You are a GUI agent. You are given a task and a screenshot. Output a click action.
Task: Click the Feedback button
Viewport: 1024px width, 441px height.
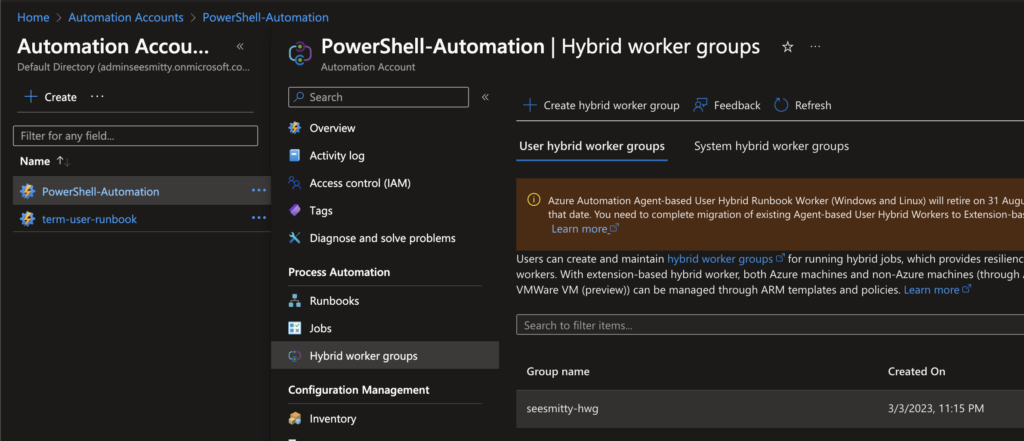tap(727, 105)
